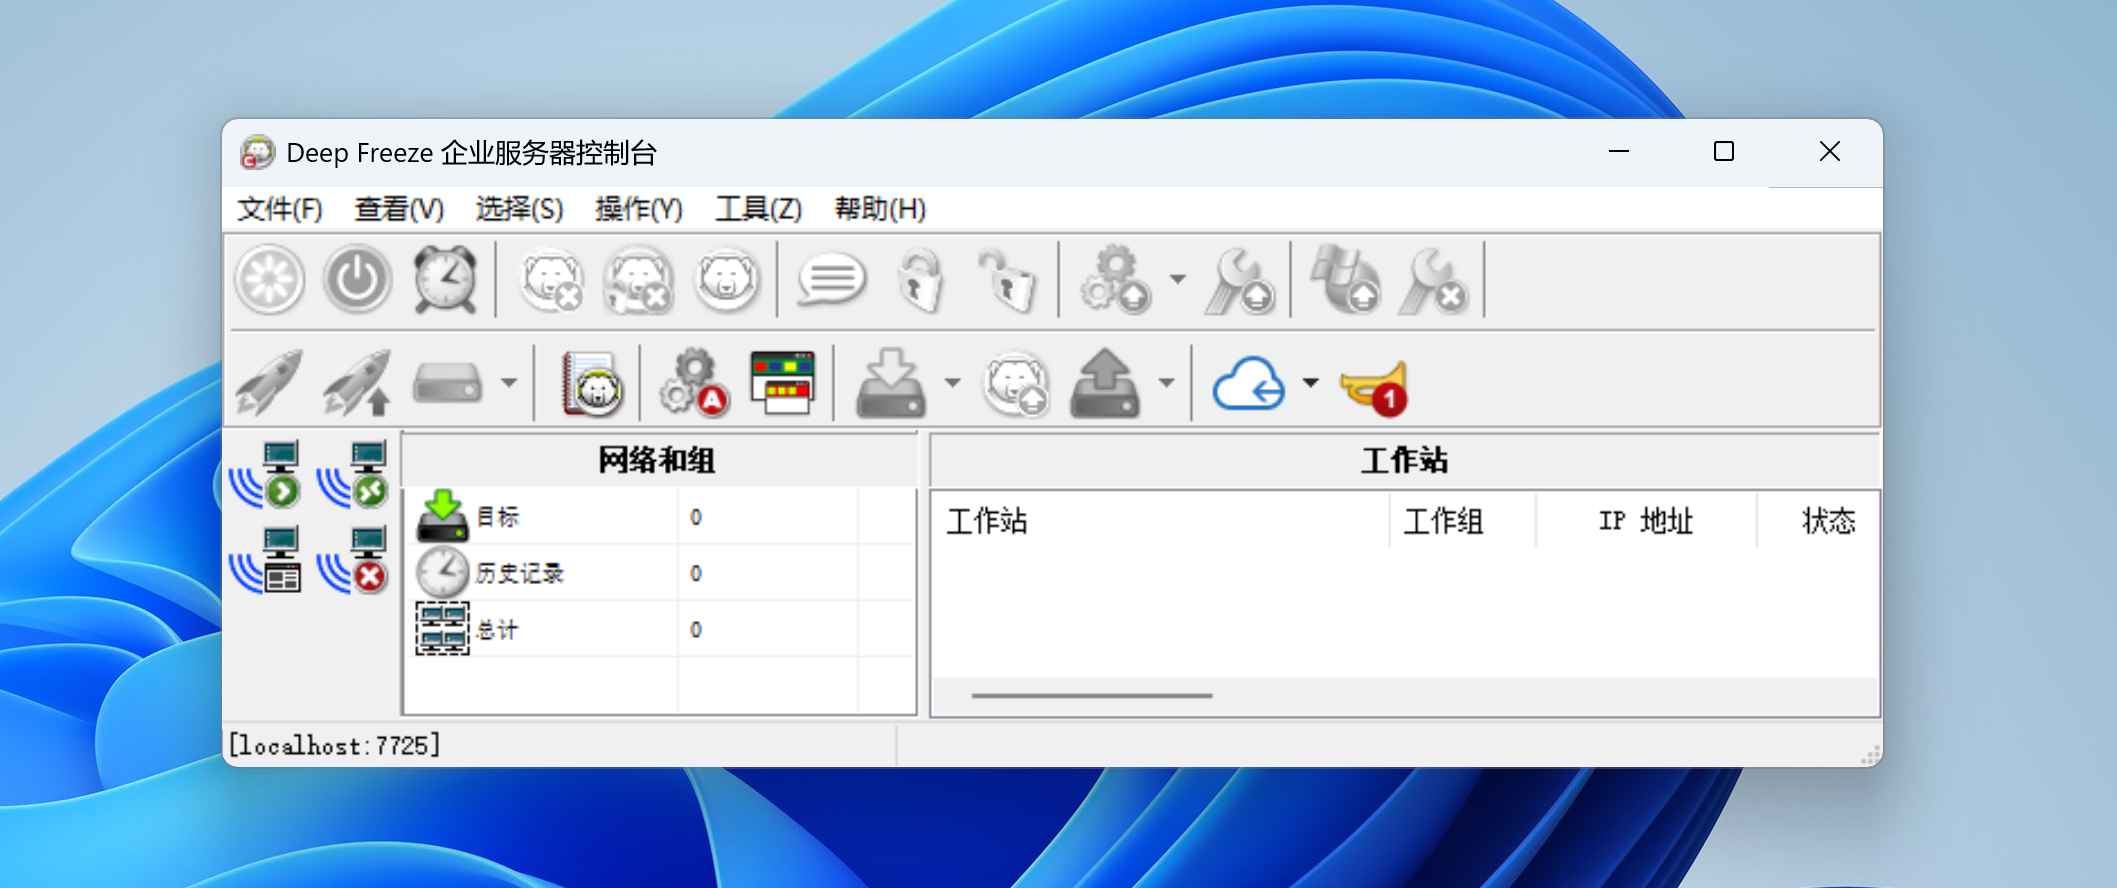
Task: Sort by the 工作站 column header
Action: 1160,521
